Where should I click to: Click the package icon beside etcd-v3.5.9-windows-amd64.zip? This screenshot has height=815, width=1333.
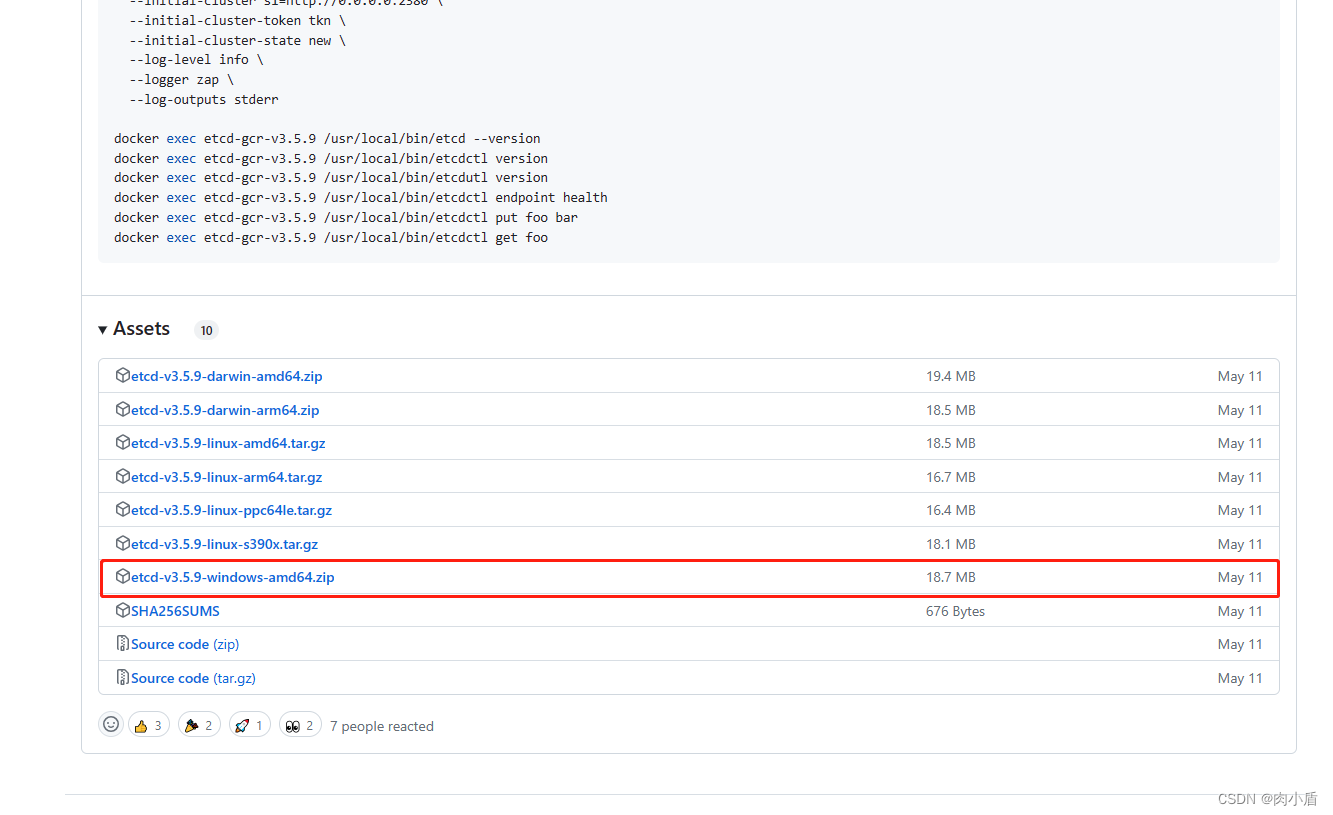tap(123, 576)
